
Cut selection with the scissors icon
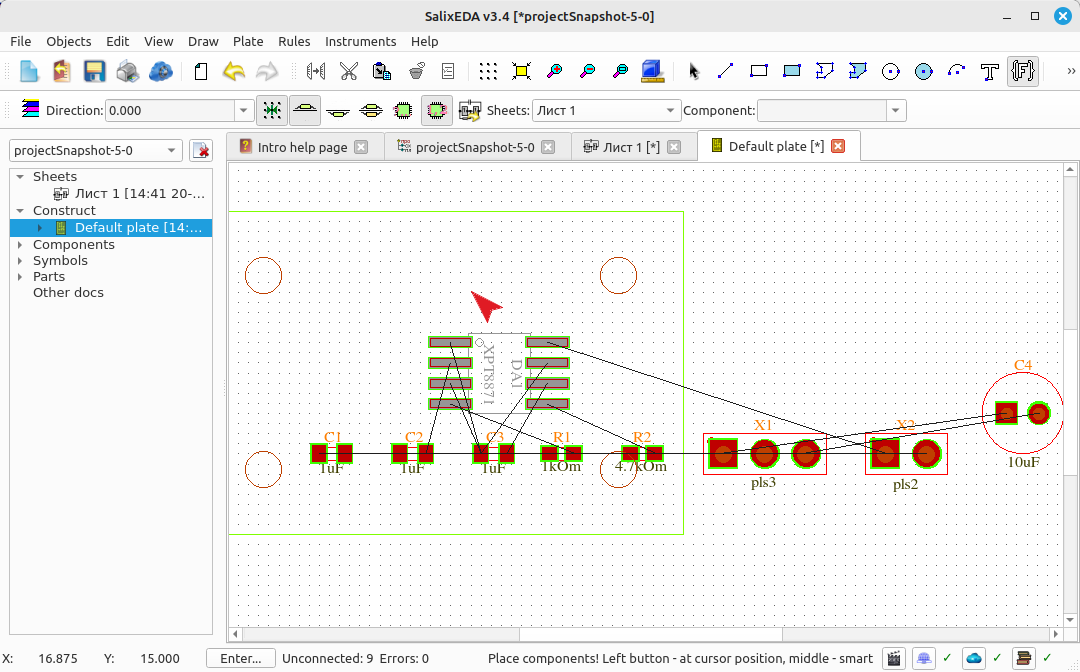pos(349,71)
